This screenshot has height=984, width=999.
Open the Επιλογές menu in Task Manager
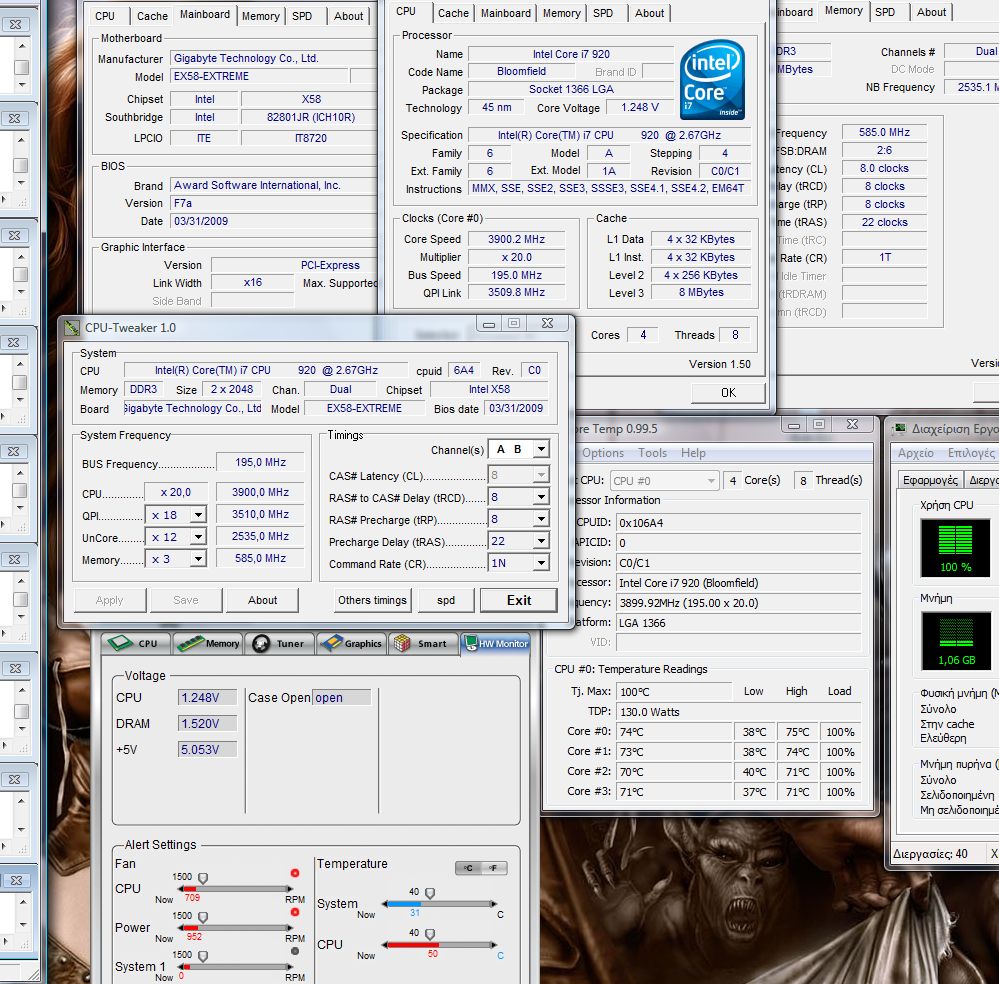point(971,452)
